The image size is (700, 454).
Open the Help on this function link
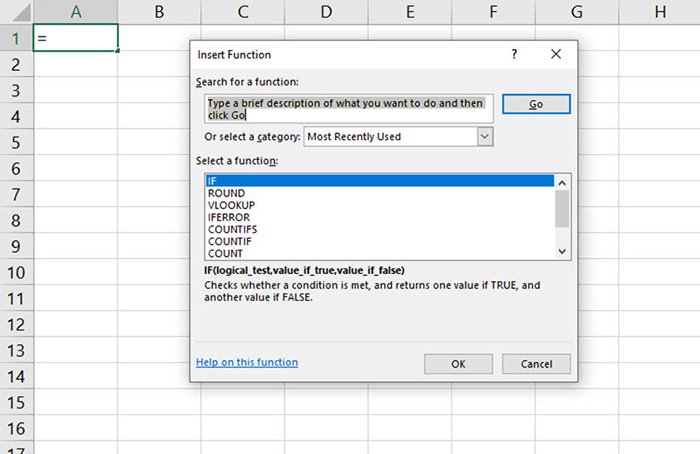click(247, 362)
